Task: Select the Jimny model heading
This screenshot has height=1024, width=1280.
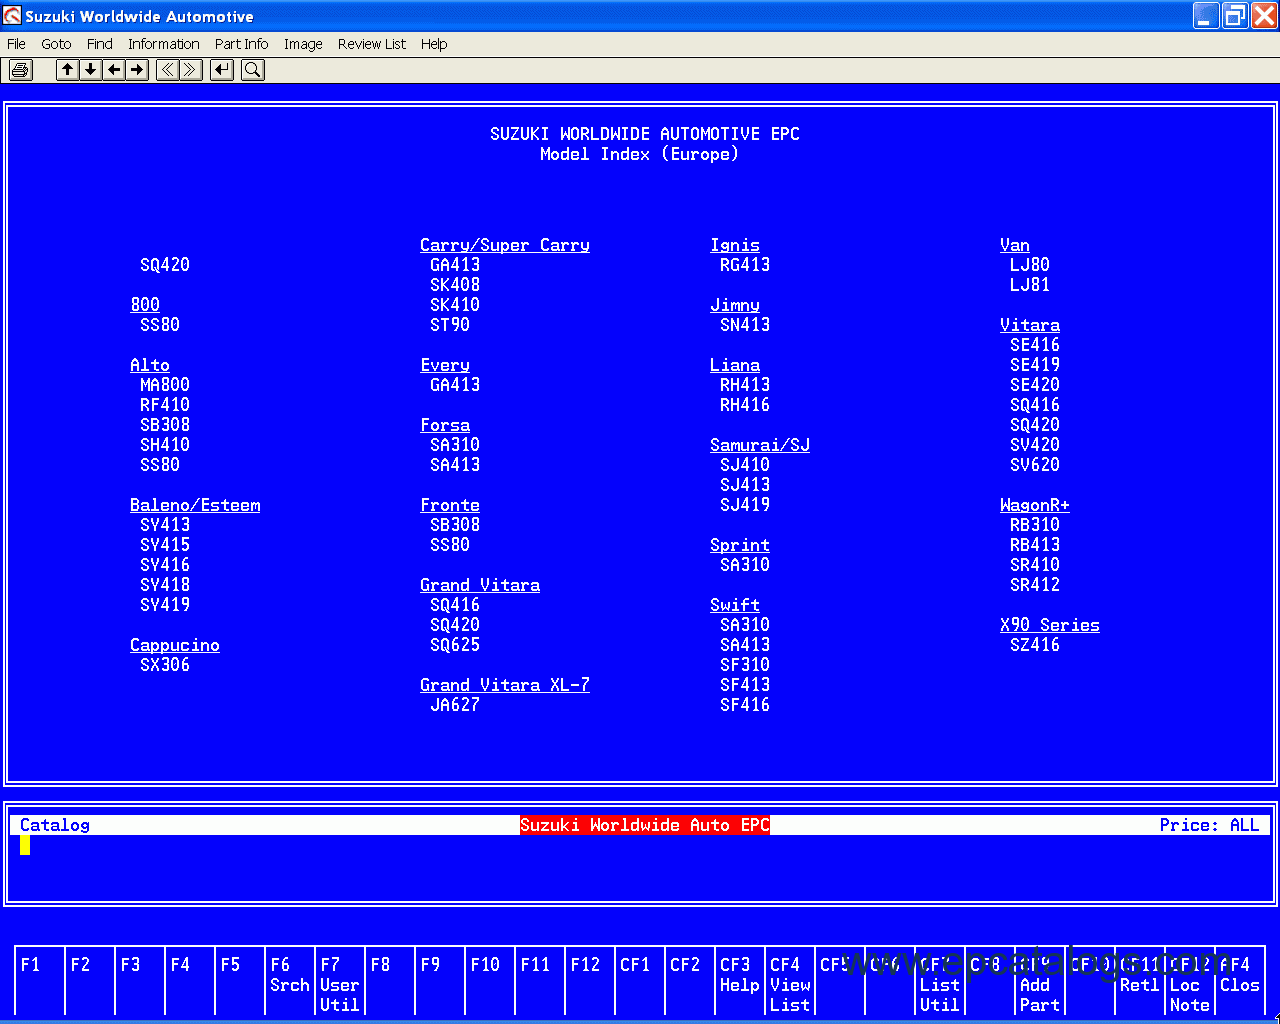Action: (x=735, y=305)
